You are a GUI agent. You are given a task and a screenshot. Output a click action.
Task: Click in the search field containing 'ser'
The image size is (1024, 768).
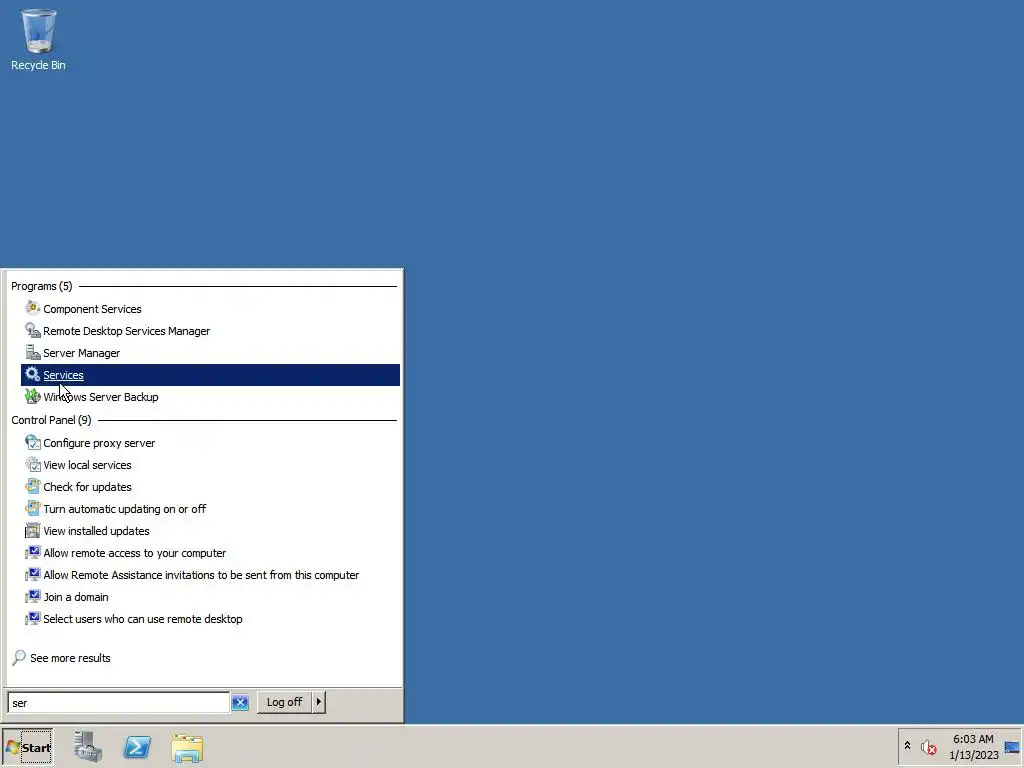118,703
